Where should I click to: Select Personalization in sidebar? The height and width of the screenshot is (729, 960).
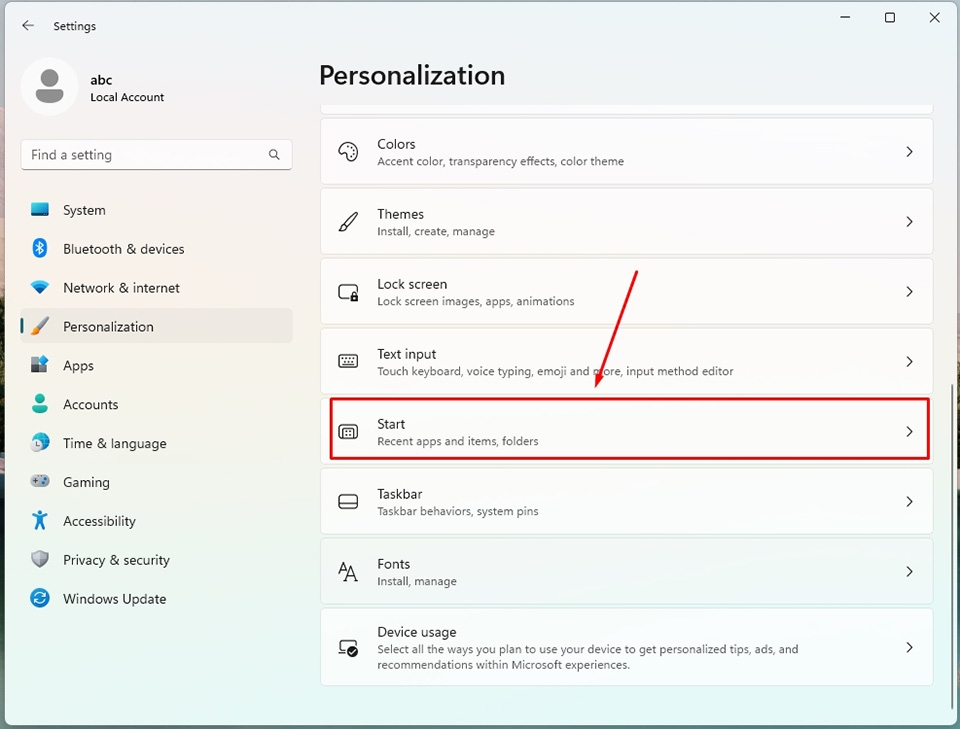click(x=157, y=326)
